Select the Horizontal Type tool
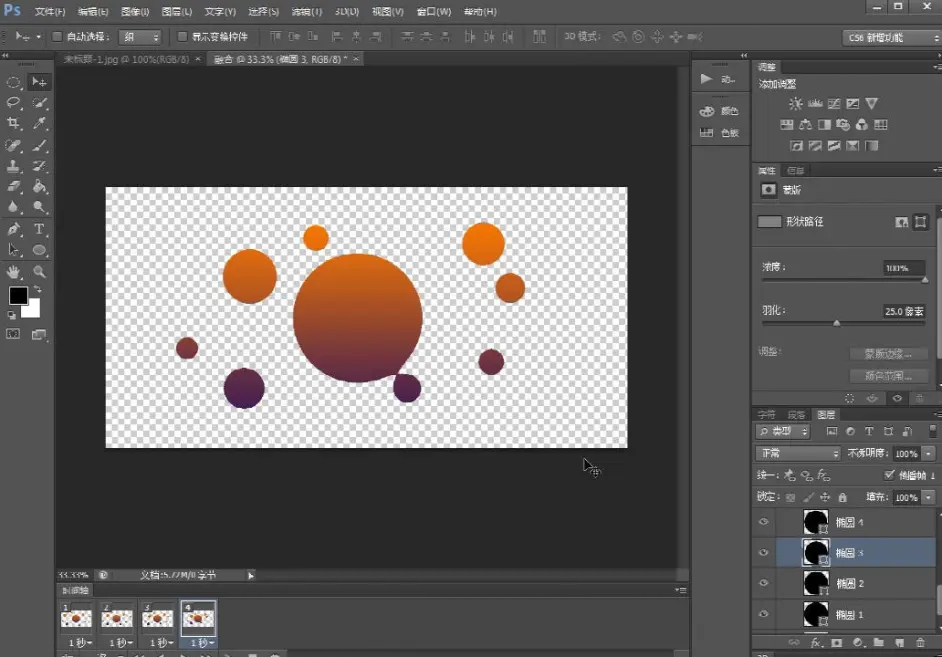Image resolution: width=942 pixels, height=657 pixels. pyautogui.click(x=40, y=229)
